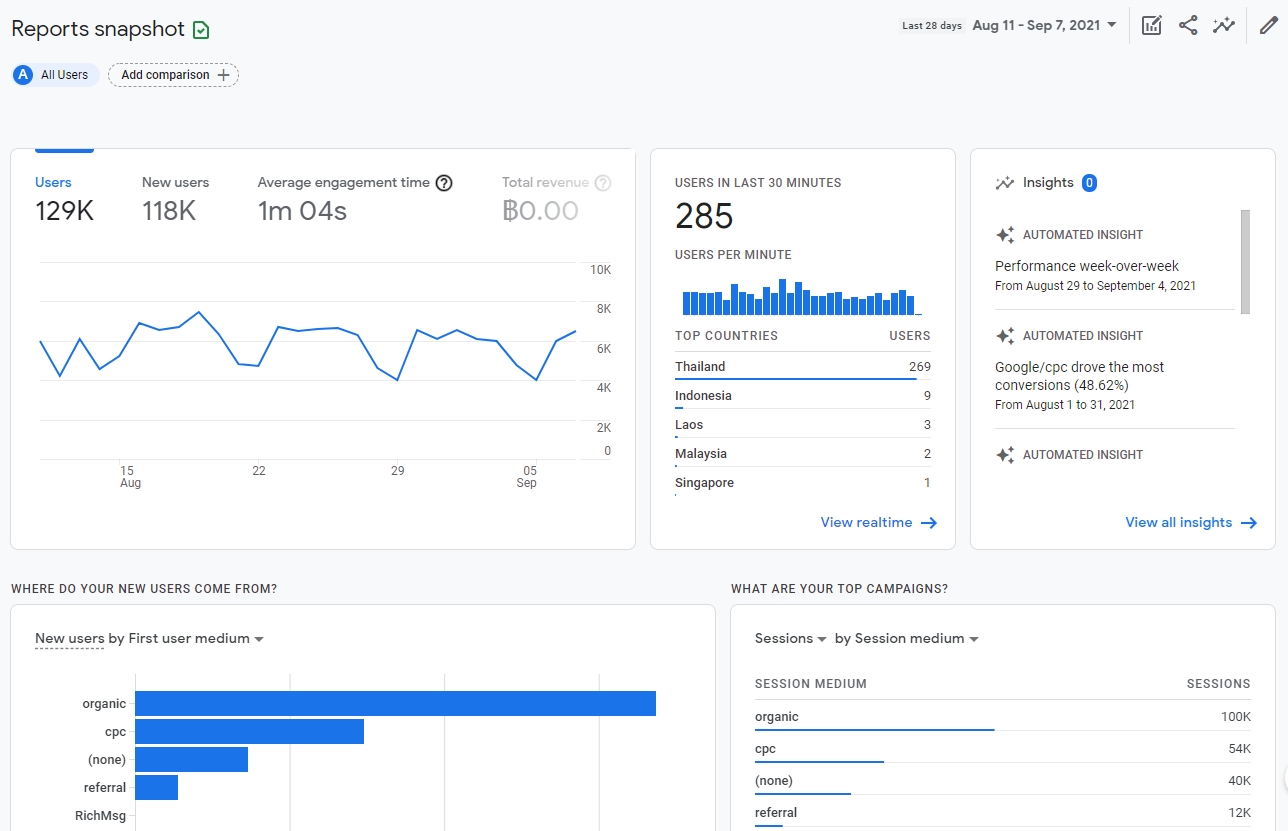1288x831 pixels.
Task: Open the edit comparisons chart icon
Action: click(x=1152, y=26)
